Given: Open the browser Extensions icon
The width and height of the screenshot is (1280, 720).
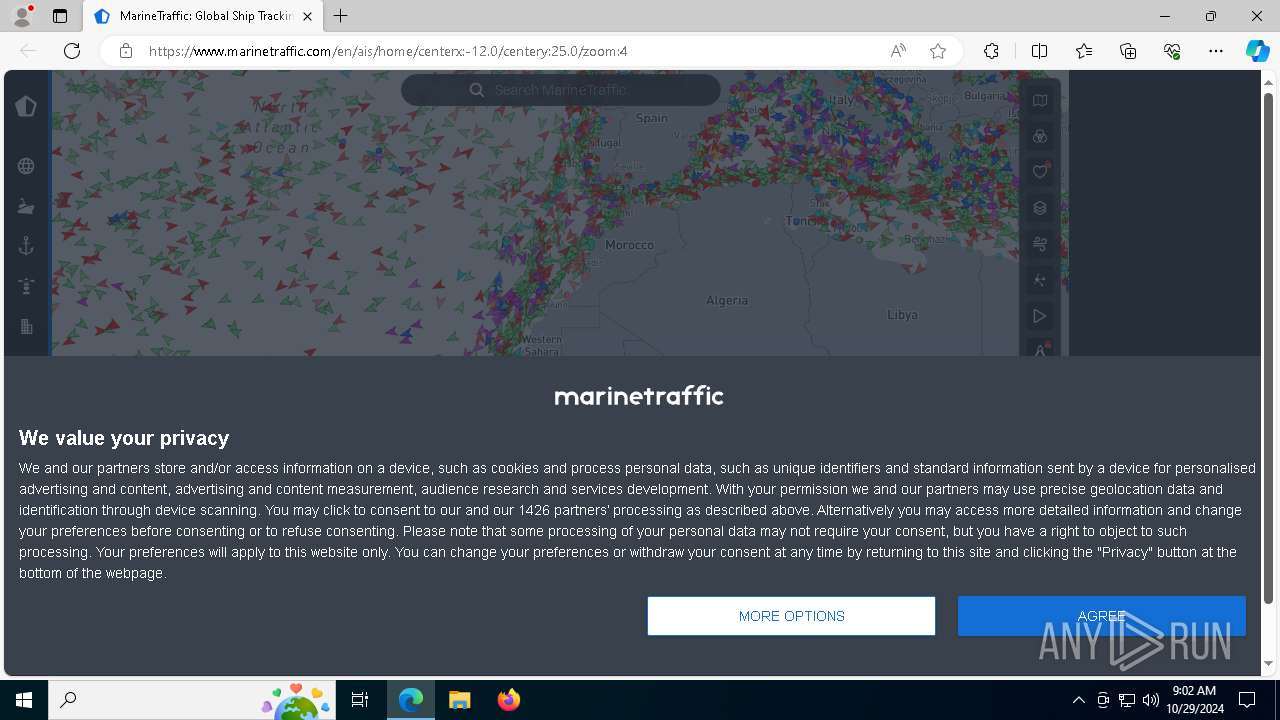Looking at the screenshot, I should click(991, 51).
